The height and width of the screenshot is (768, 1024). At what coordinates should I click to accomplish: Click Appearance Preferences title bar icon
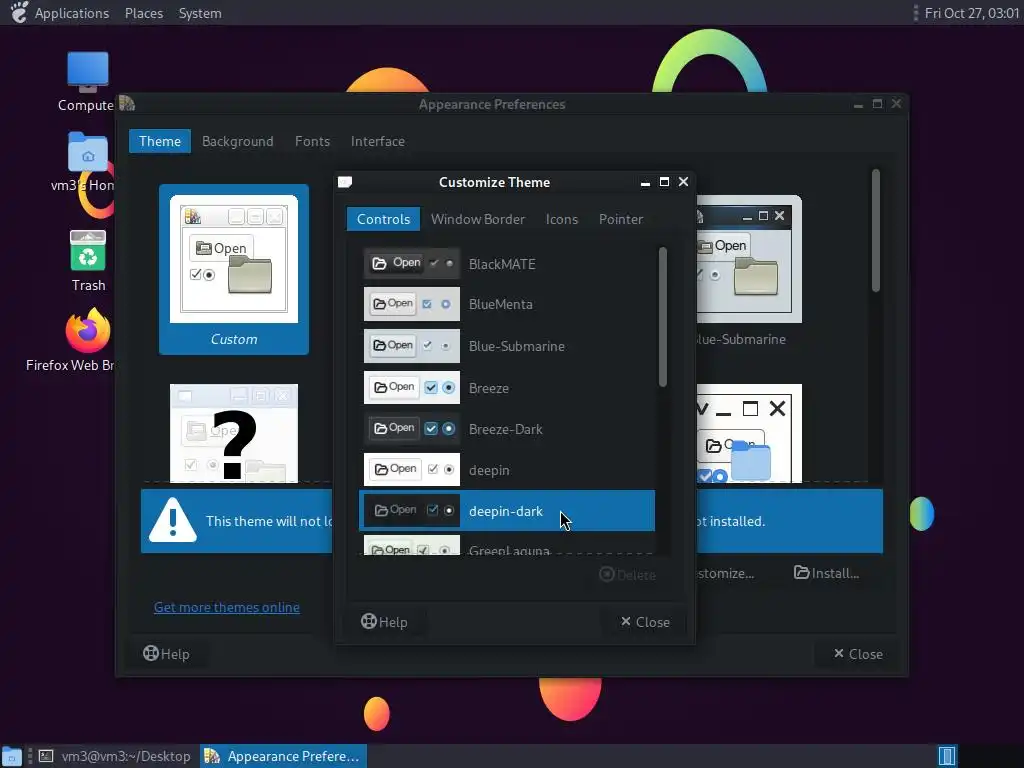(x=127, y=103)
